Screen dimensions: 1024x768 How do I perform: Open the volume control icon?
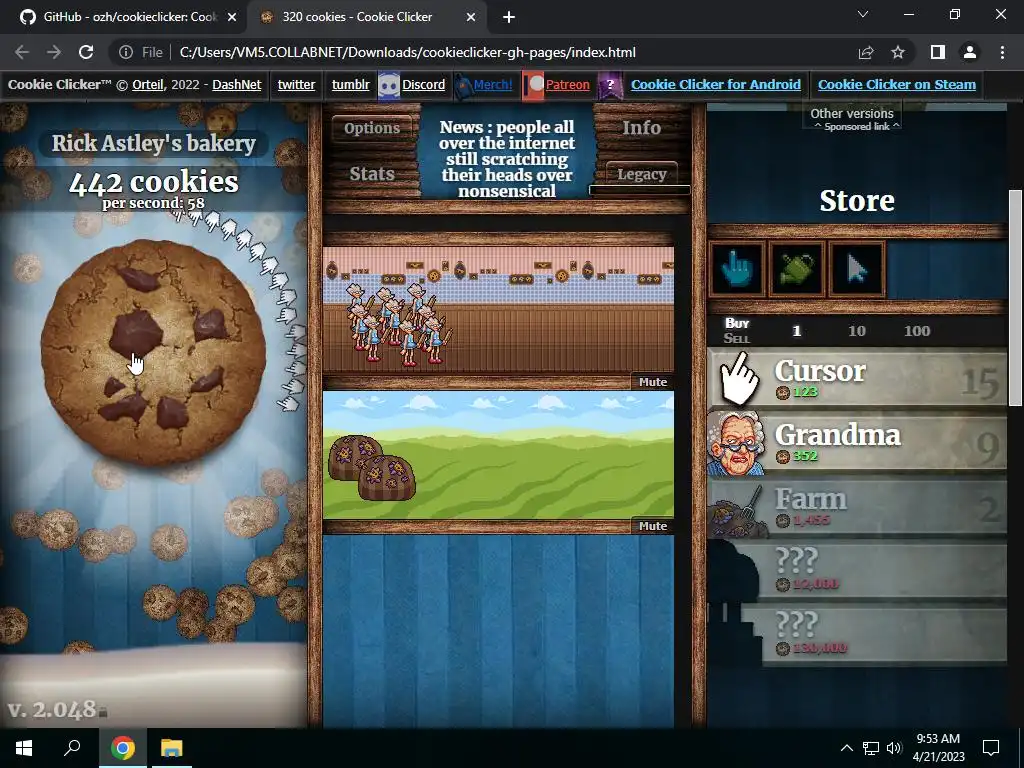[894, 748]
